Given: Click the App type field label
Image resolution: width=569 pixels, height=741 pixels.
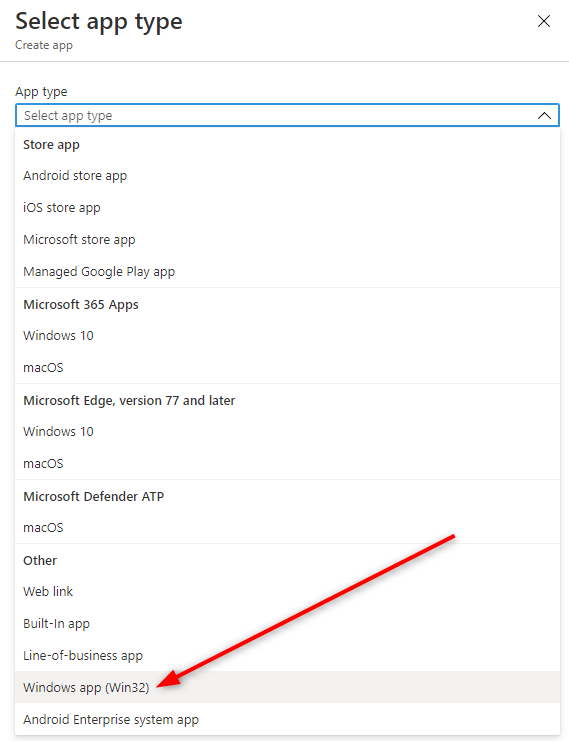Looking at the screenshot, I should (x=41, y=92).
